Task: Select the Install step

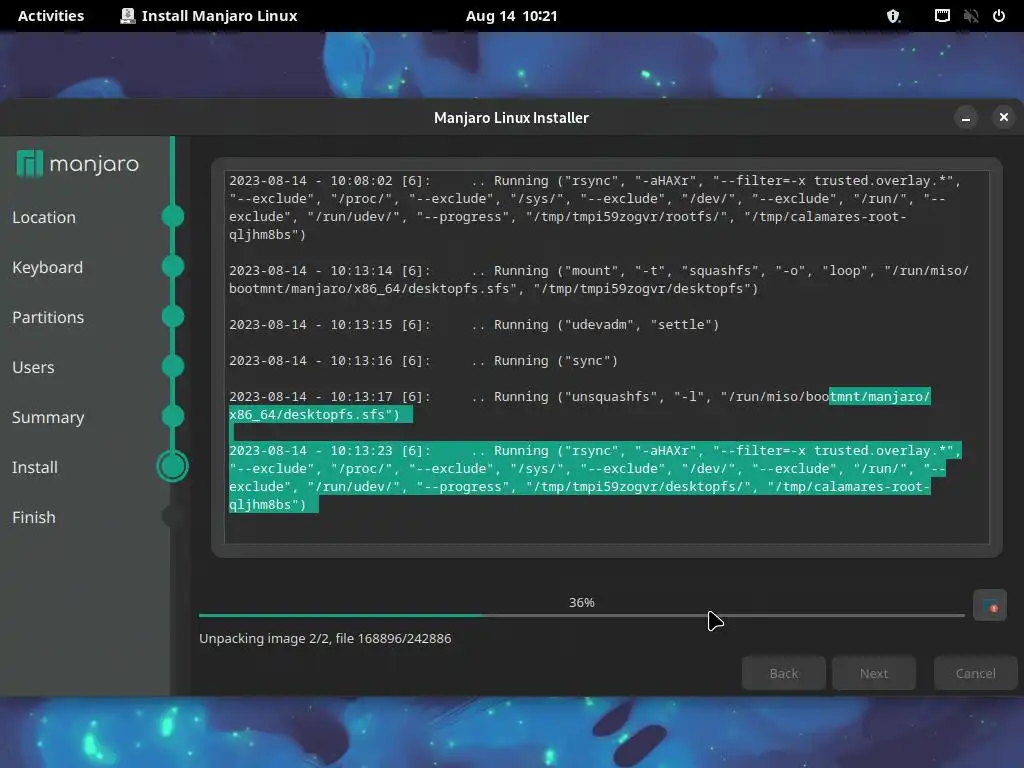Action: (35, 467)
